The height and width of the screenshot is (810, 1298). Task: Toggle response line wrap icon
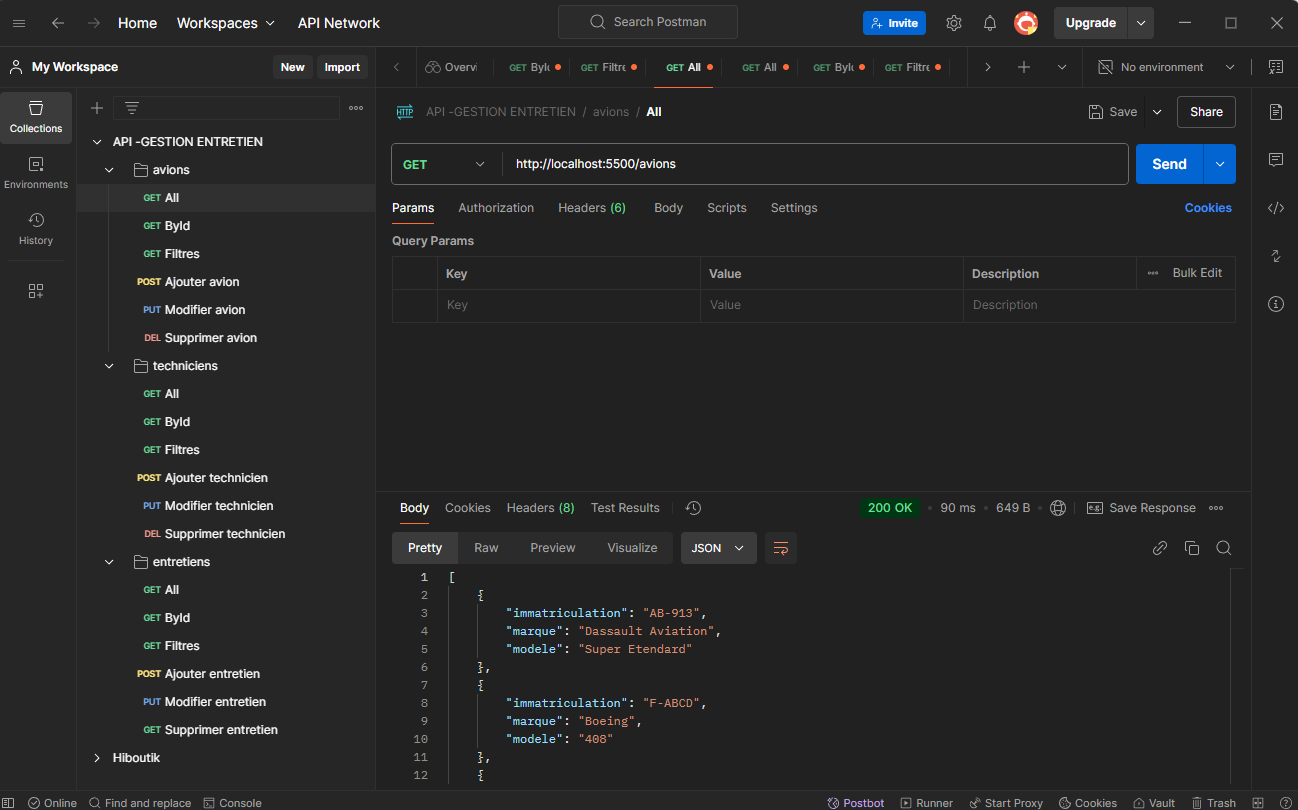pos(781,548)
